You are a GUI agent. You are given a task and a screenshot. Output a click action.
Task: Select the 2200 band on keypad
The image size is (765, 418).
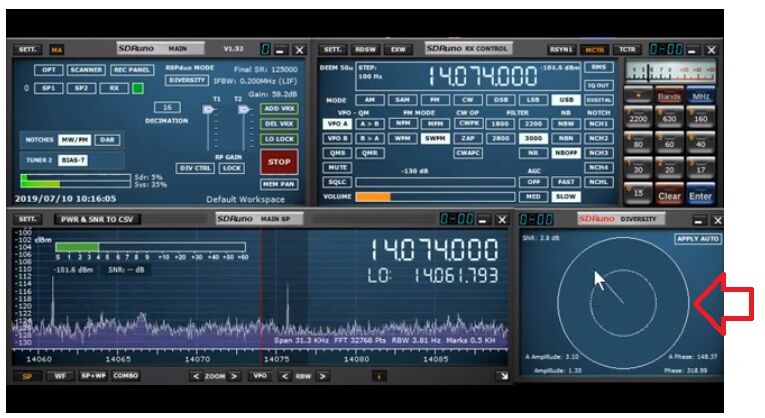point(638,118)
